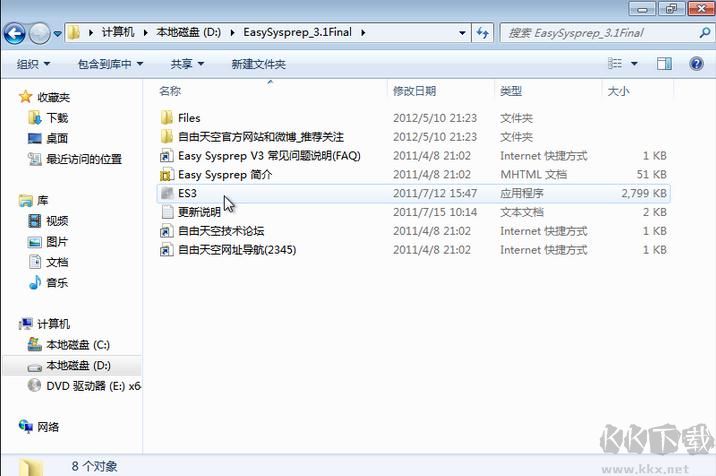Viewport: 716px width, 476px height.
Task: Open address bar previous locations dropdown
Action: tap(462, 33)
